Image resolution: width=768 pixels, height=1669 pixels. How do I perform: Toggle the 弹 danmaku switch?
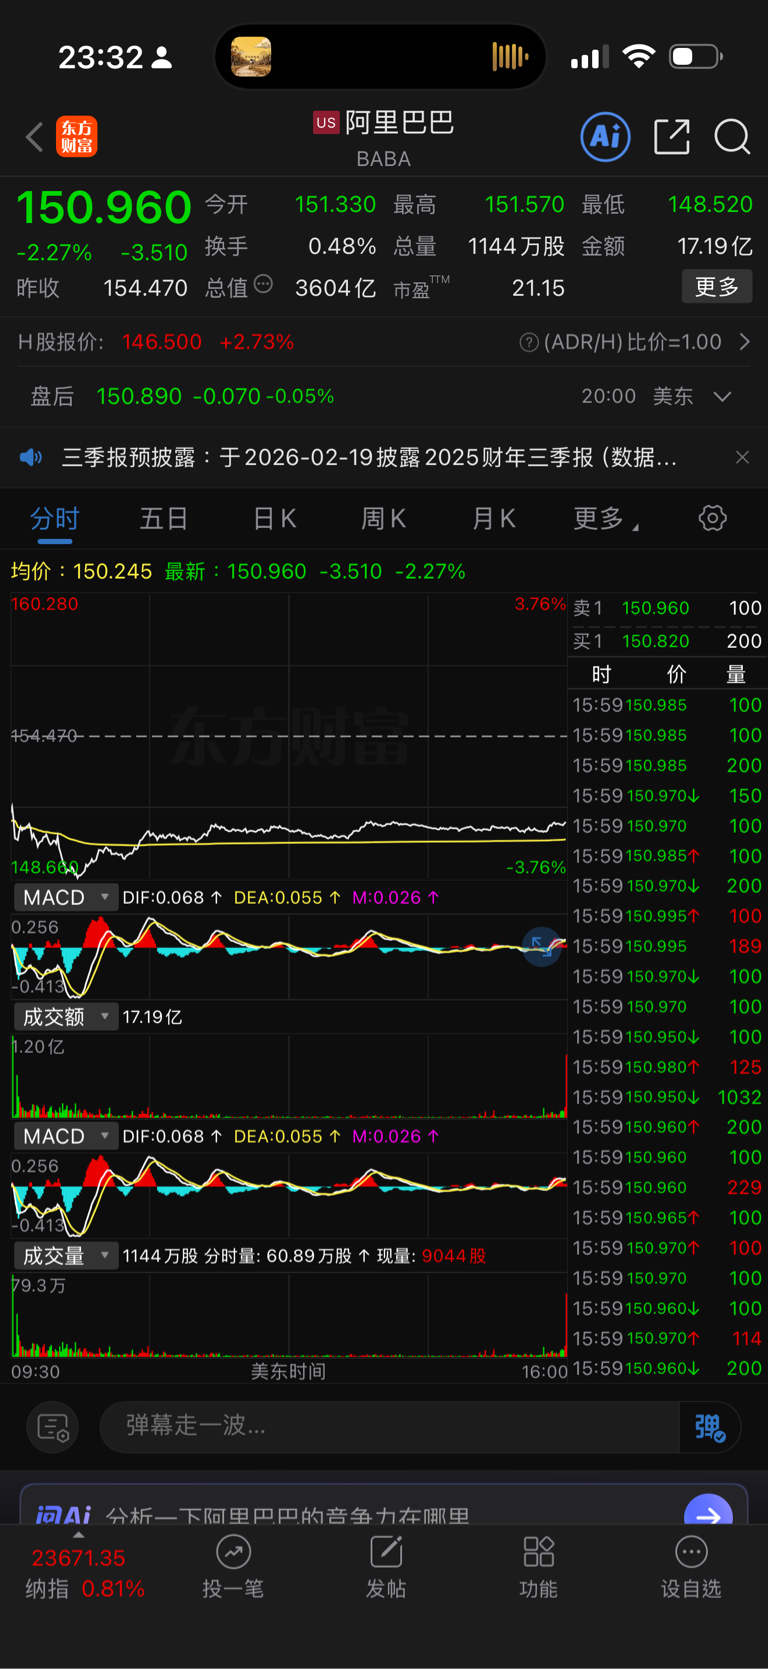(710, 1427)
